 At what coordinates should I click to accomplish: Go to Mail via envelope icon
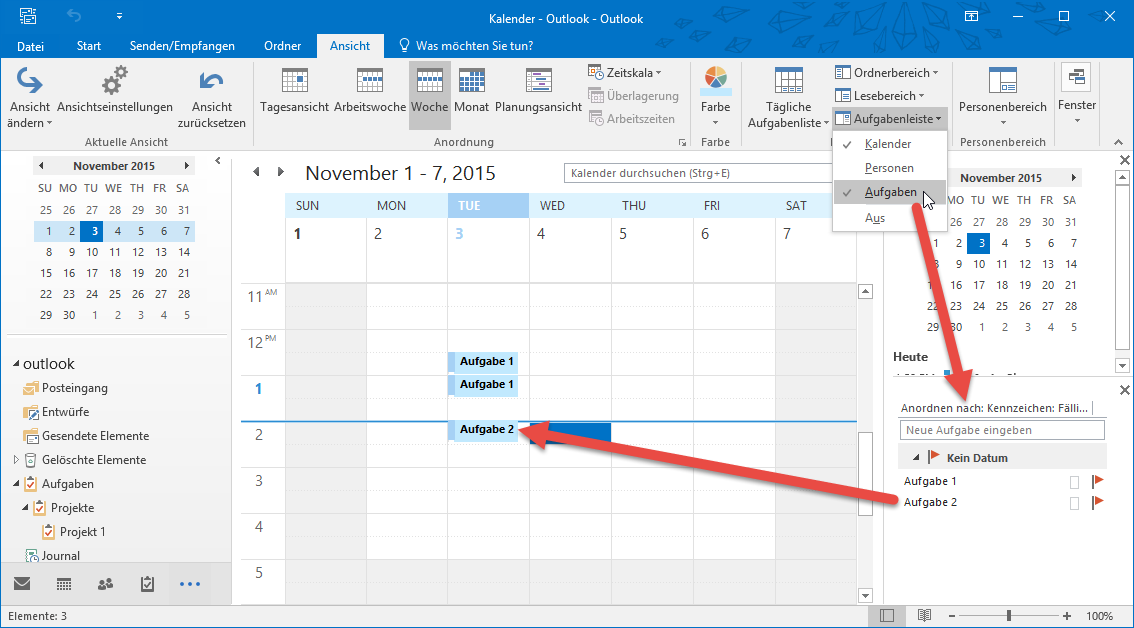[22, 584]
